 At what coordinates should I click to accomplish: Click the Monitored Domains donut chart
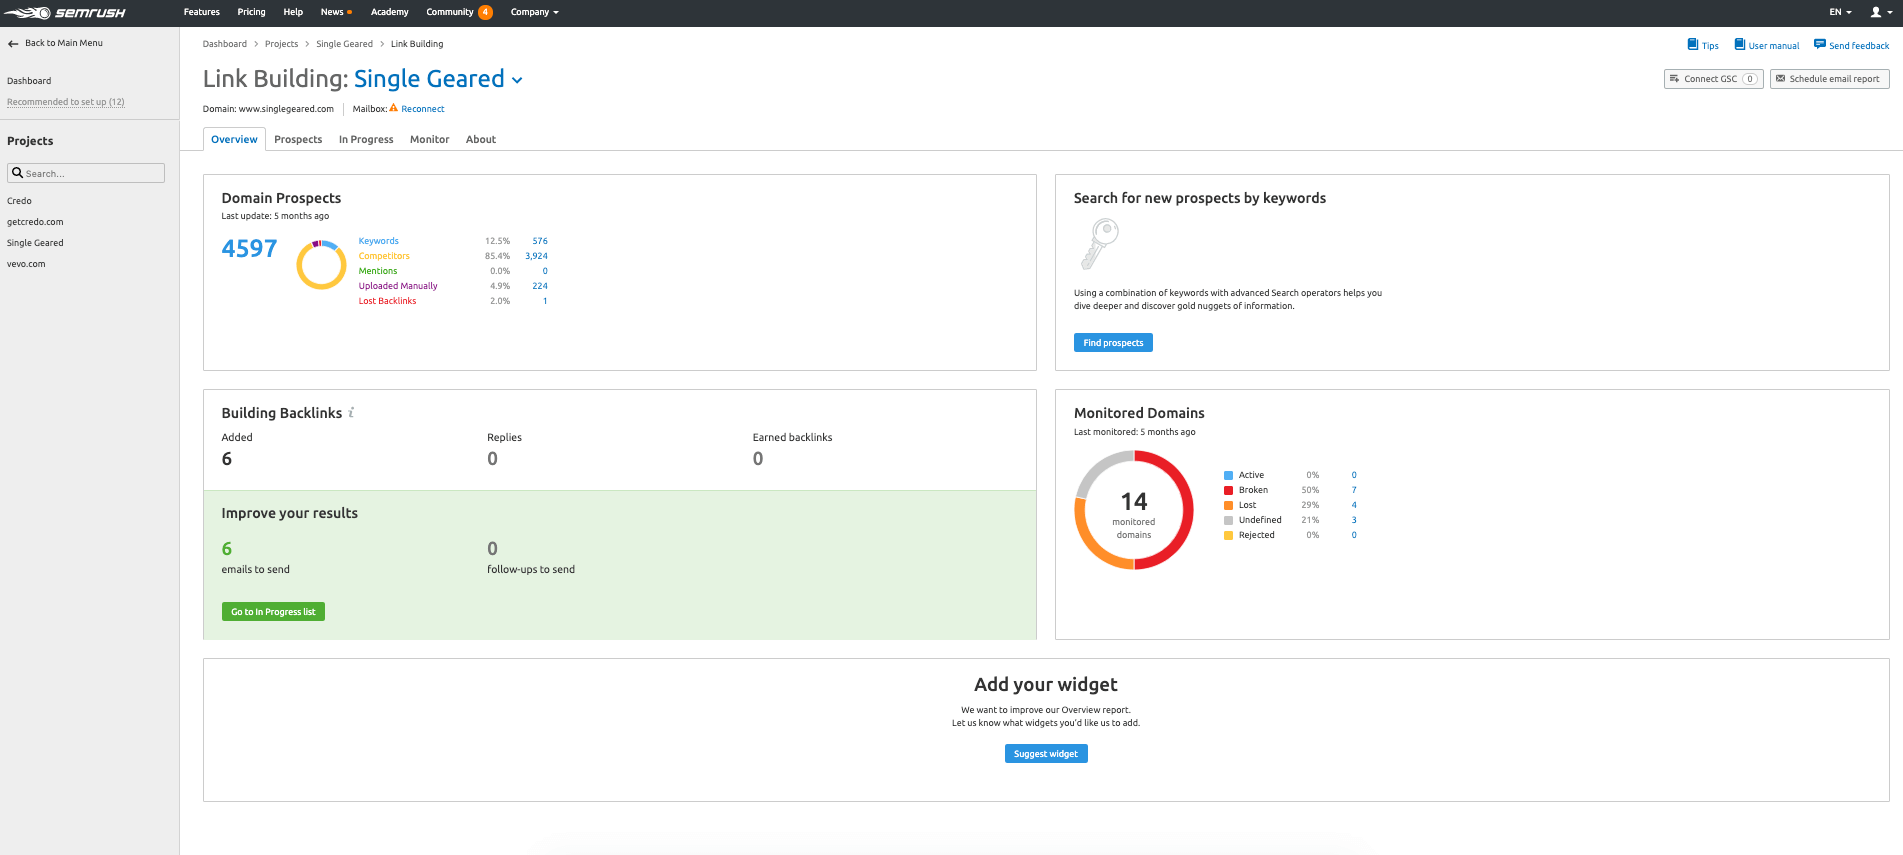coord(1134,510)
